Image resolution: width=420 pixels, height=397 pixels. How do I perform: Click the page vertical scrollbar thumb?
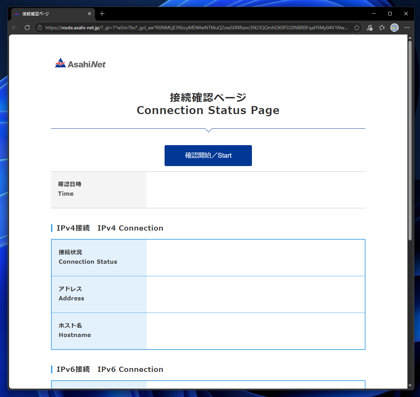coord(410,140)
